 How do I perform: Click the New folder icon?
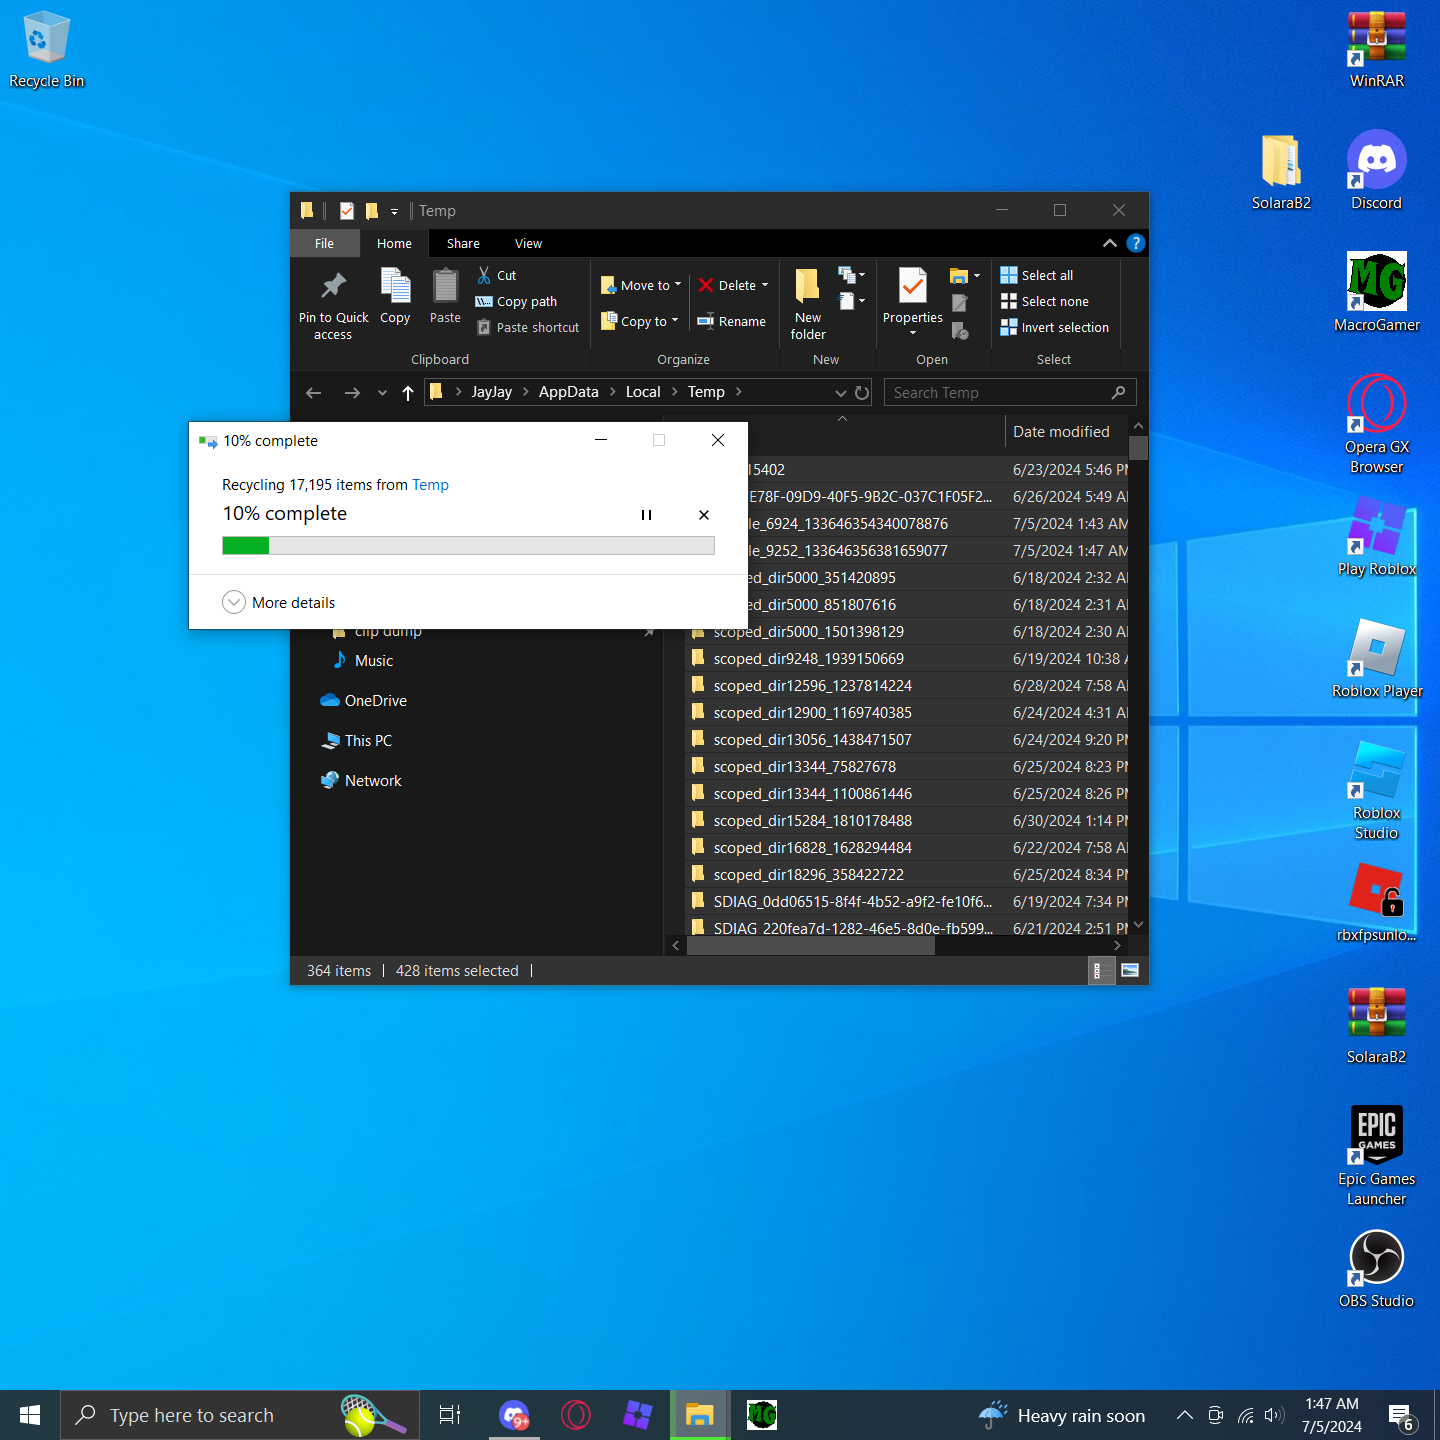(x=807, y=288)
